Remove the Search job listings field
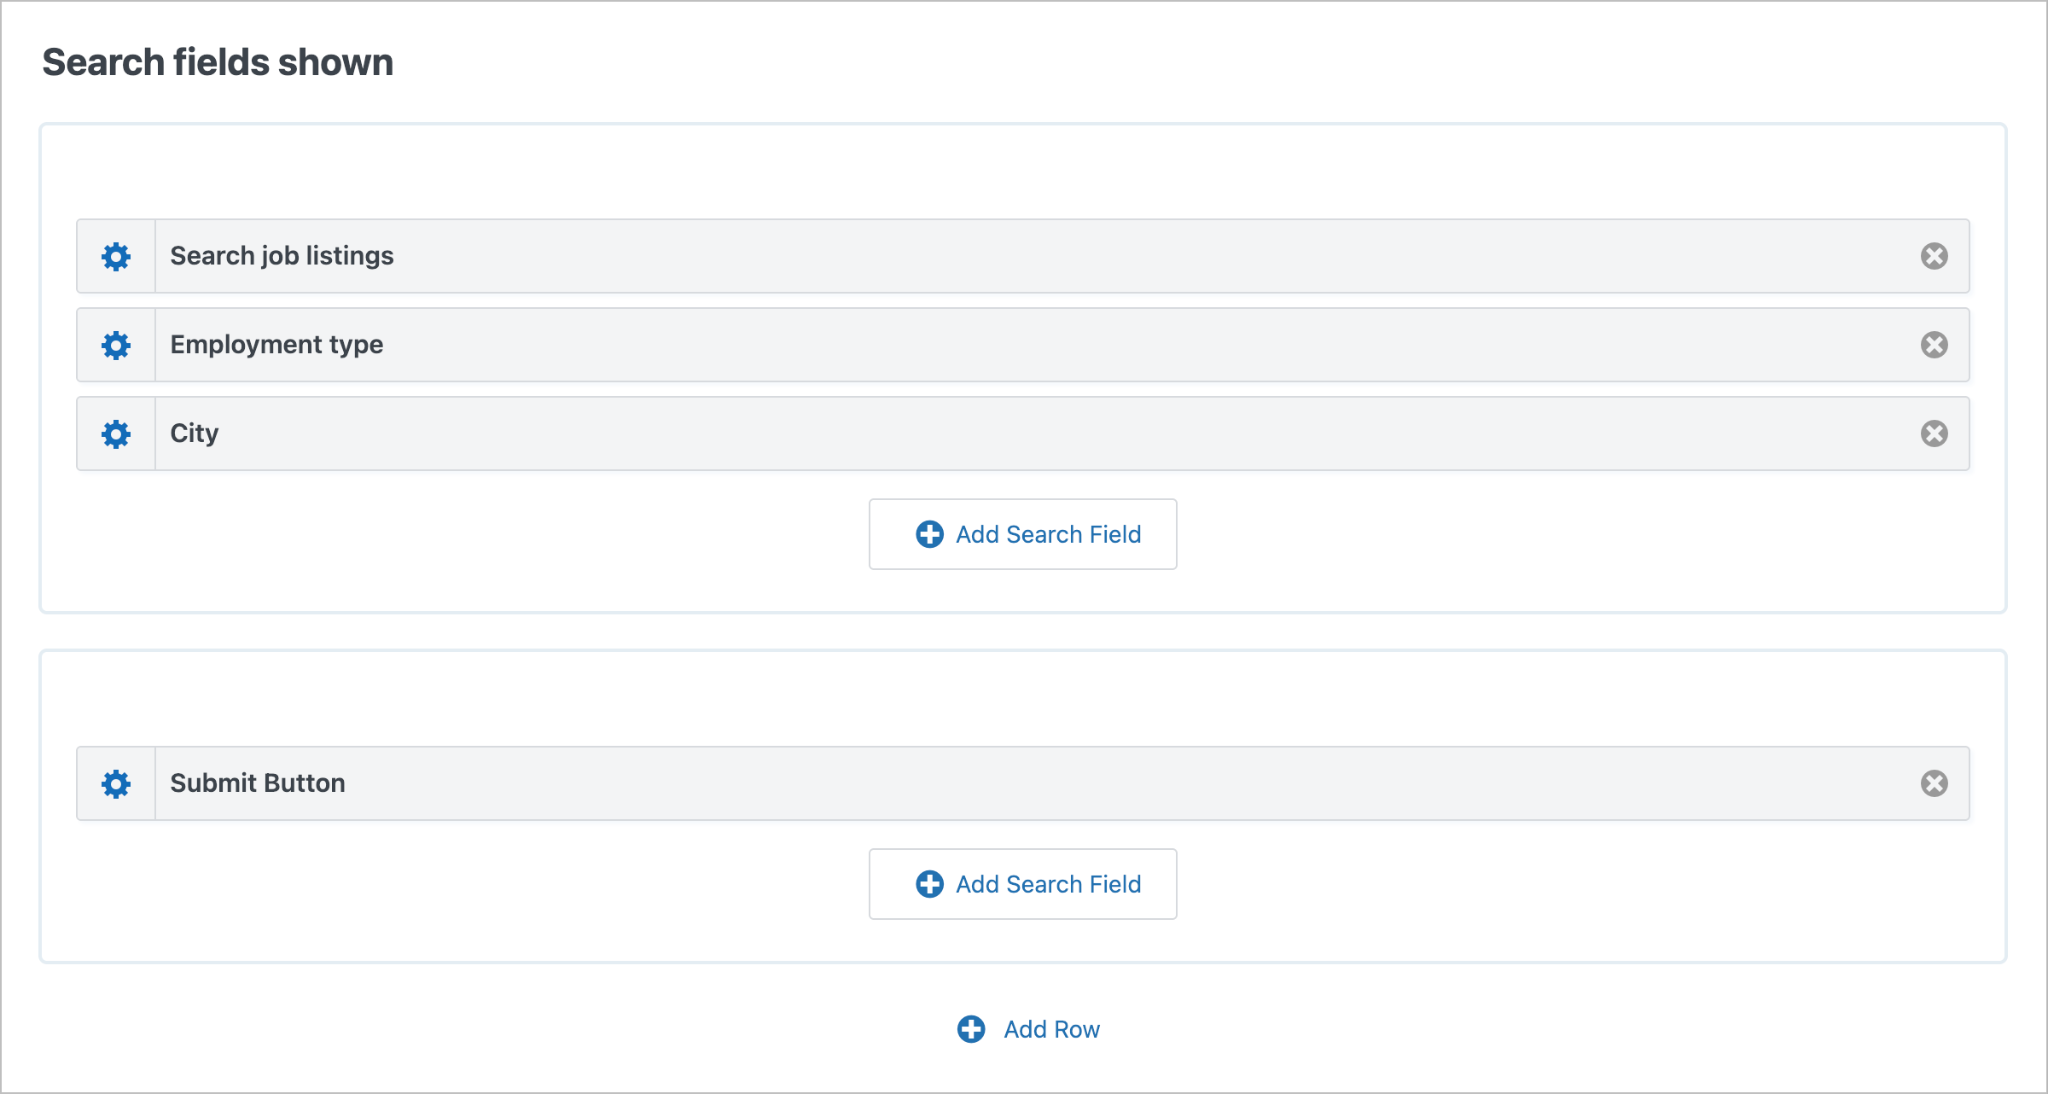Image resolution: width=2048 pixels, height=1094 pixels. pyautogui.click(x=1934, y=256)
